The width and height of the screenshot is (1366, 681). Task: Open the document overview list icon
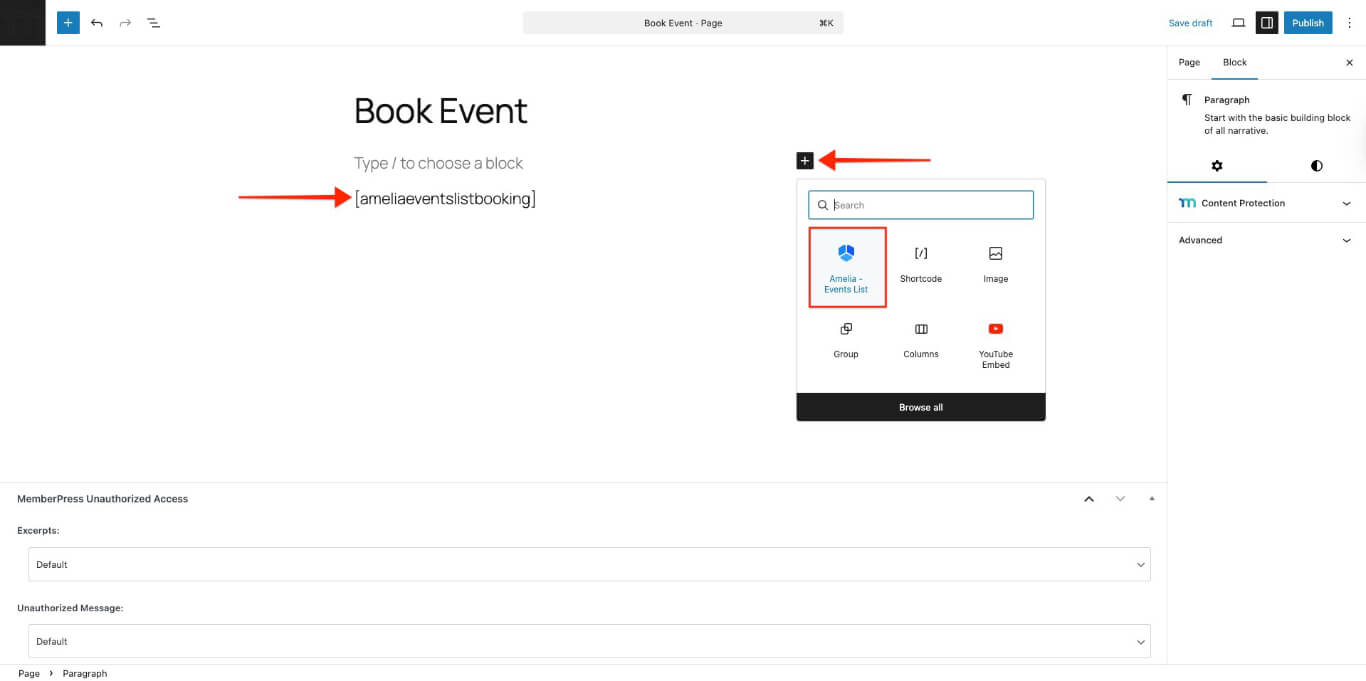tap(154, 22)
